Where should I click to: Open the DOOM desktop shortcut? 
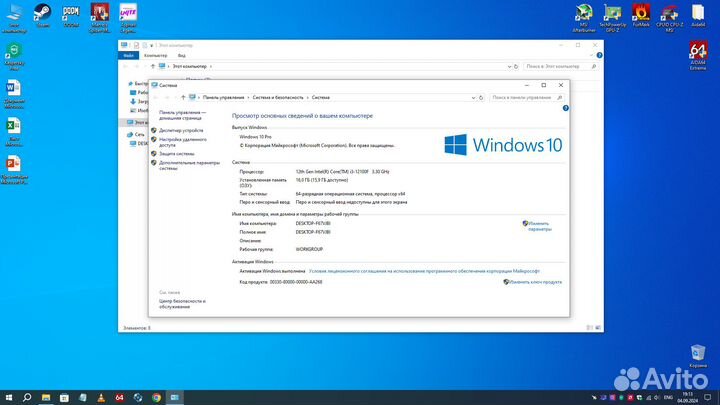click(71, 13)
